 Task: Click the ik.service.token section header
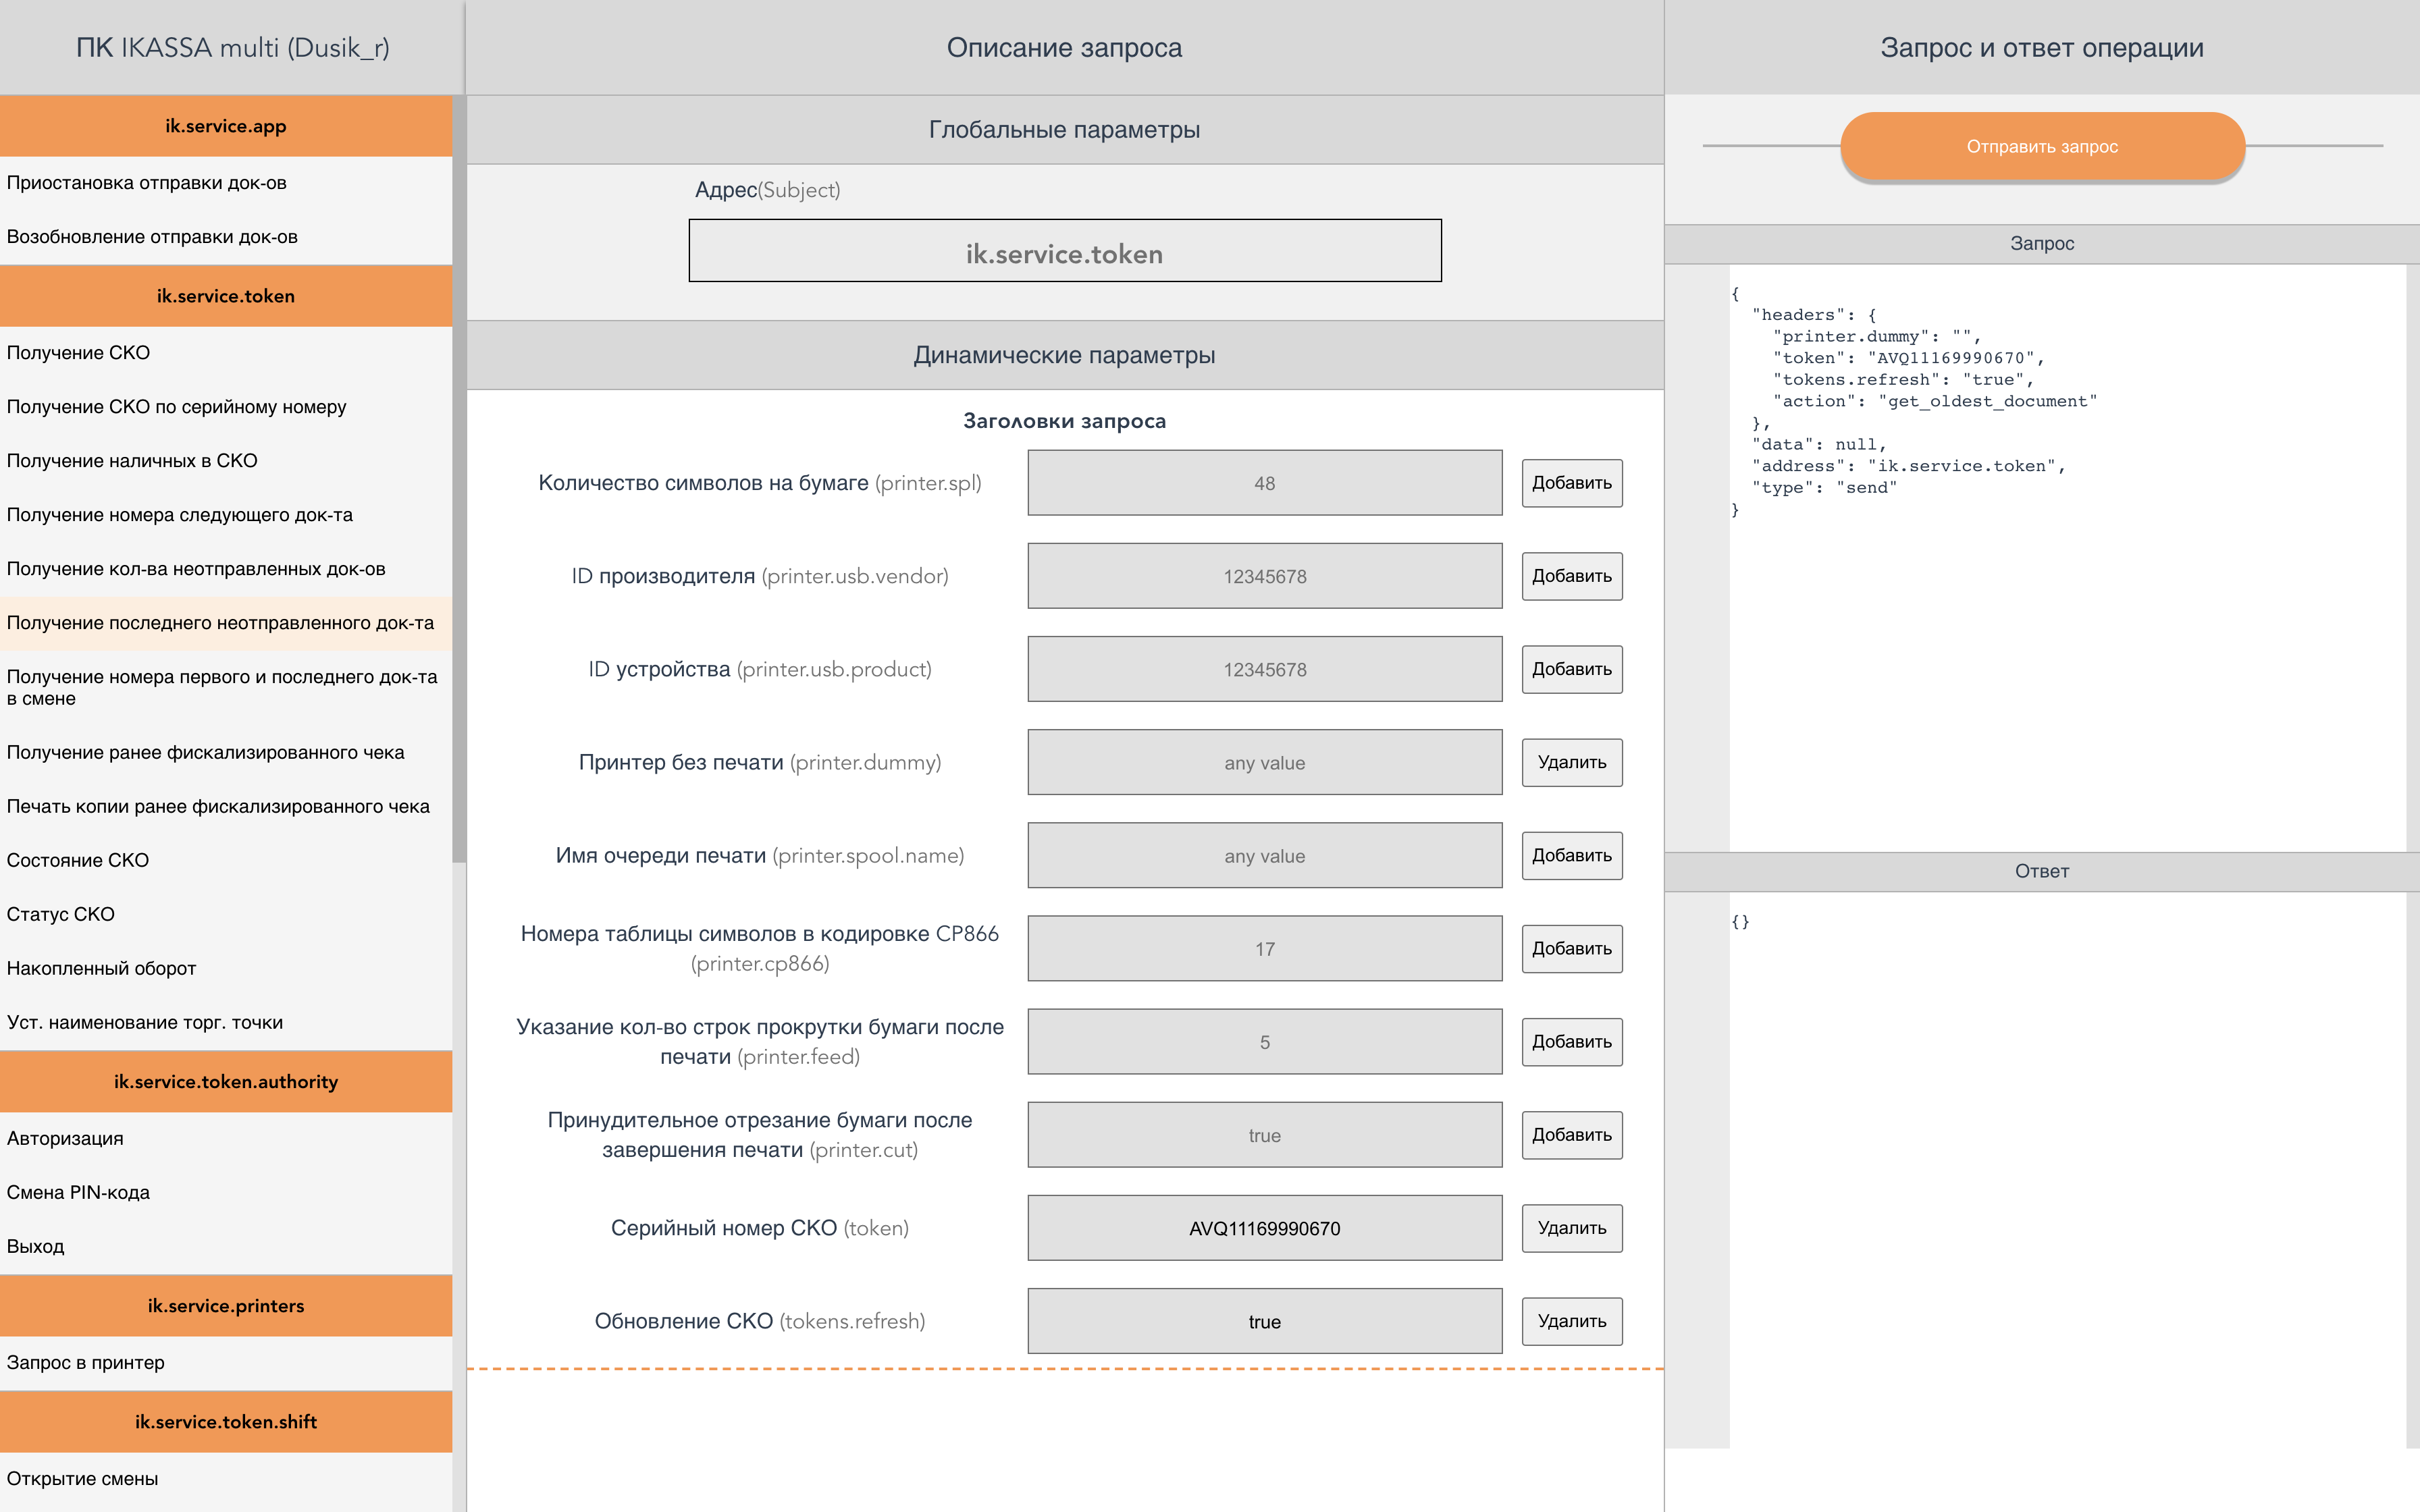click(226, 296)
